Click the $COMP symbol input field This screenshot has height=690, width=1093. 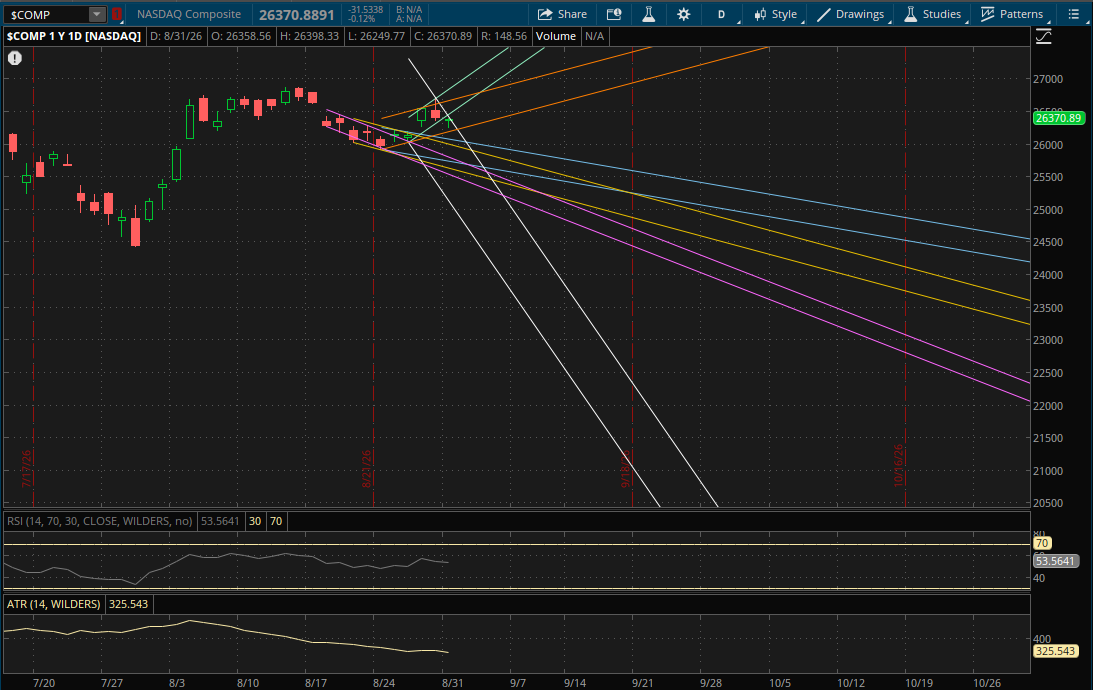click(47, 14)
